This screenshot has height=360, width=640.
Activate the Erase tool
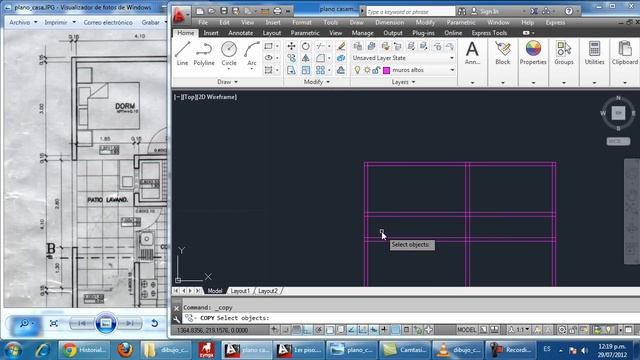coord(341,46)
